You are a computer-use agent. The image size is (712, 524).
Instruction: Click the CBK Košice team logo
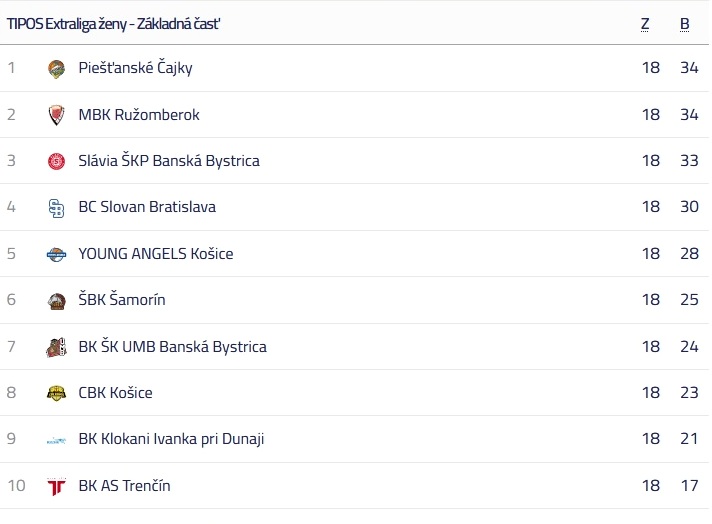[56, 393]
